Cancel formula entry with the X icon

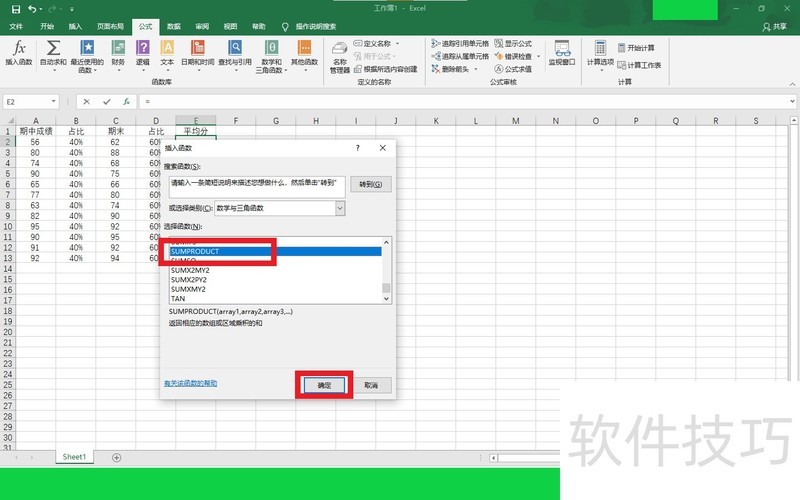(x=86, y=102)
